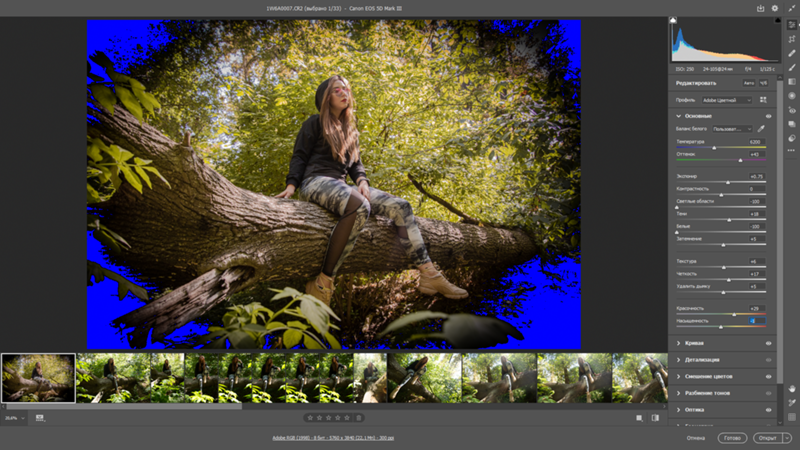The height and width of the screenshot is (450, 800).
Task: Expand the Детализация section
Action: click(x=679, y=360)
